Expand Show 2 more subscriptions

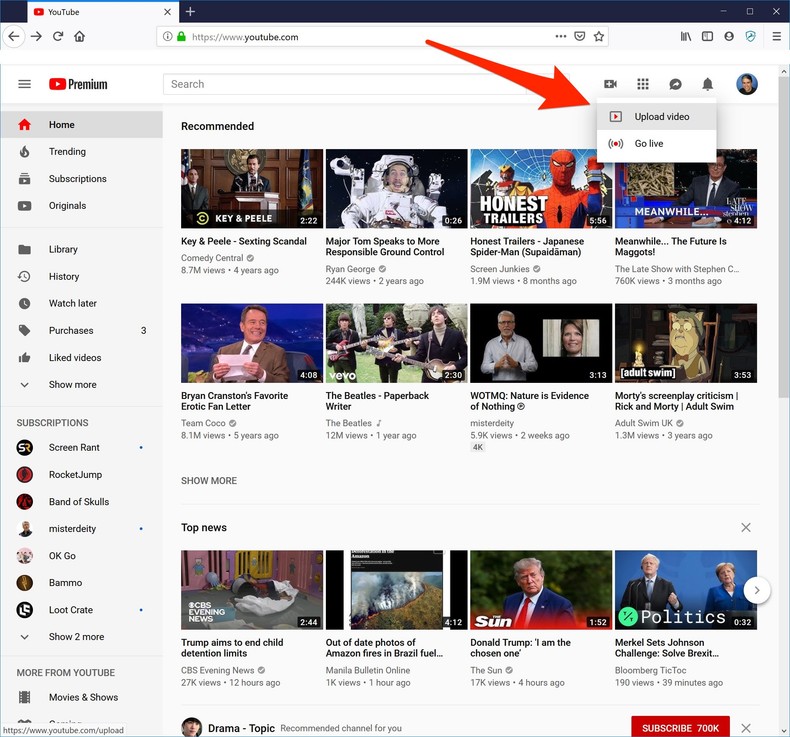[x=76, y=637]
